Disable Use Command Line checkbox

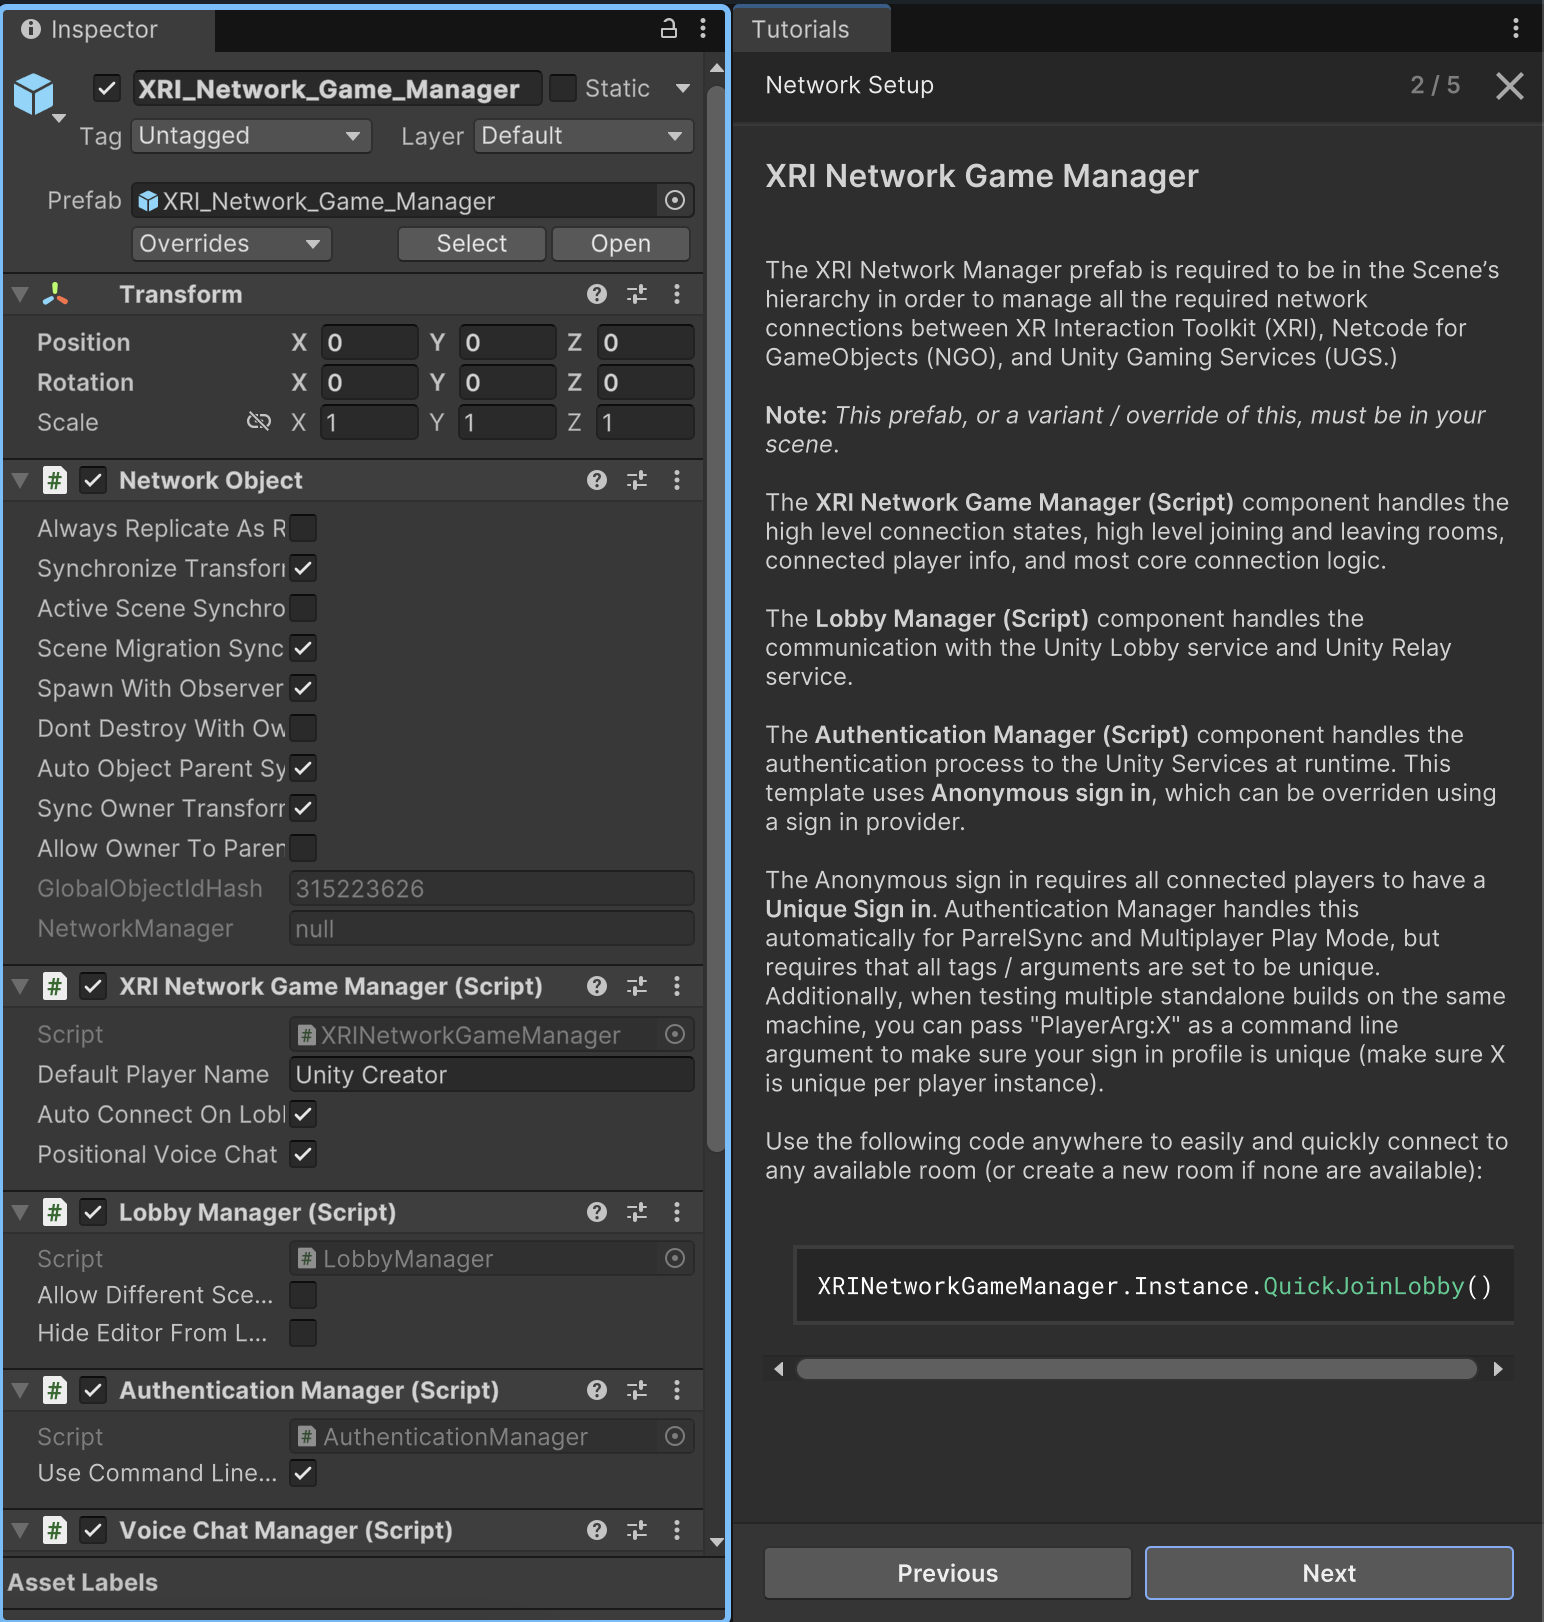click(303, 1473)
